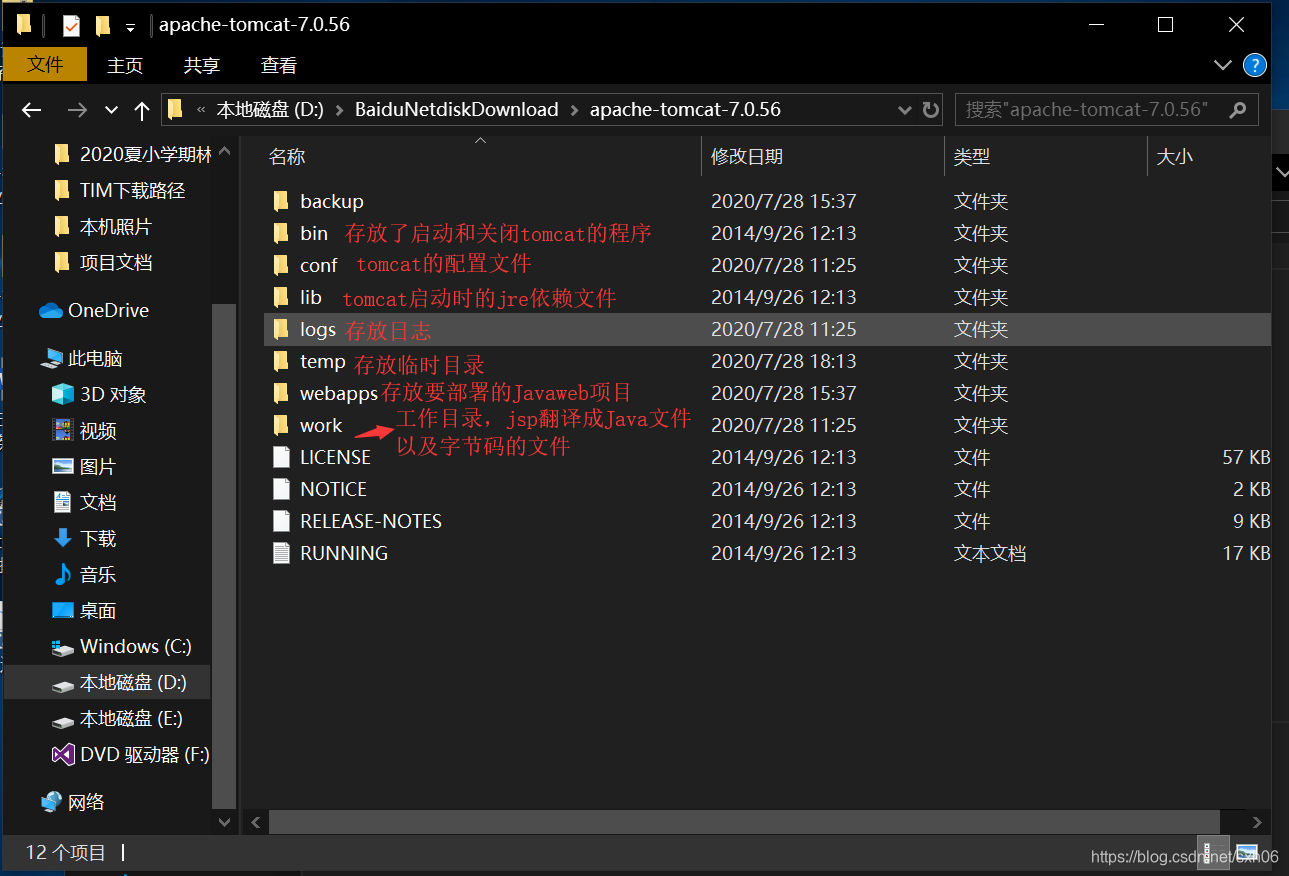Image resolution: width=1289 pixels, height=876 pixels.
Task: Click horizontal scrollbar right arrow
Action: [1258, 822]
